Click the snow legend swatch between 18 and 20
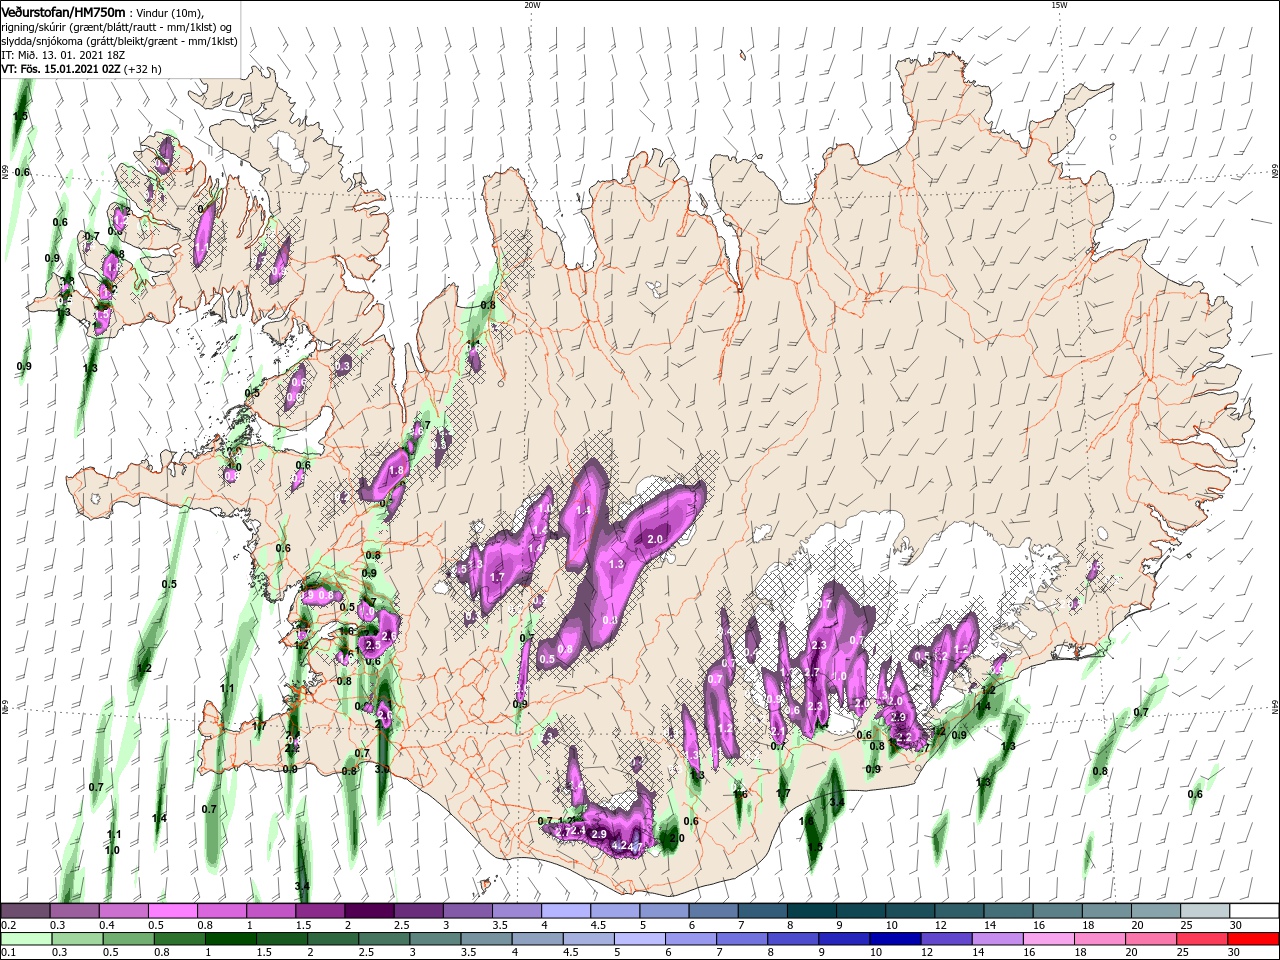This screenshot has width=1280, height=960. tap(1105, 911)
